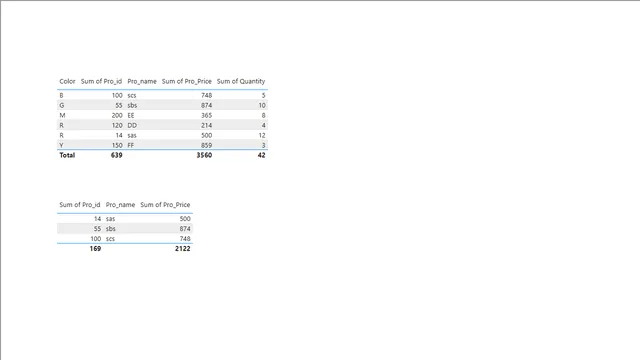The width and height of the screenshot is (640, 360).
Task: Click Pro_id value 150
Action: click(x=117, y=145)
